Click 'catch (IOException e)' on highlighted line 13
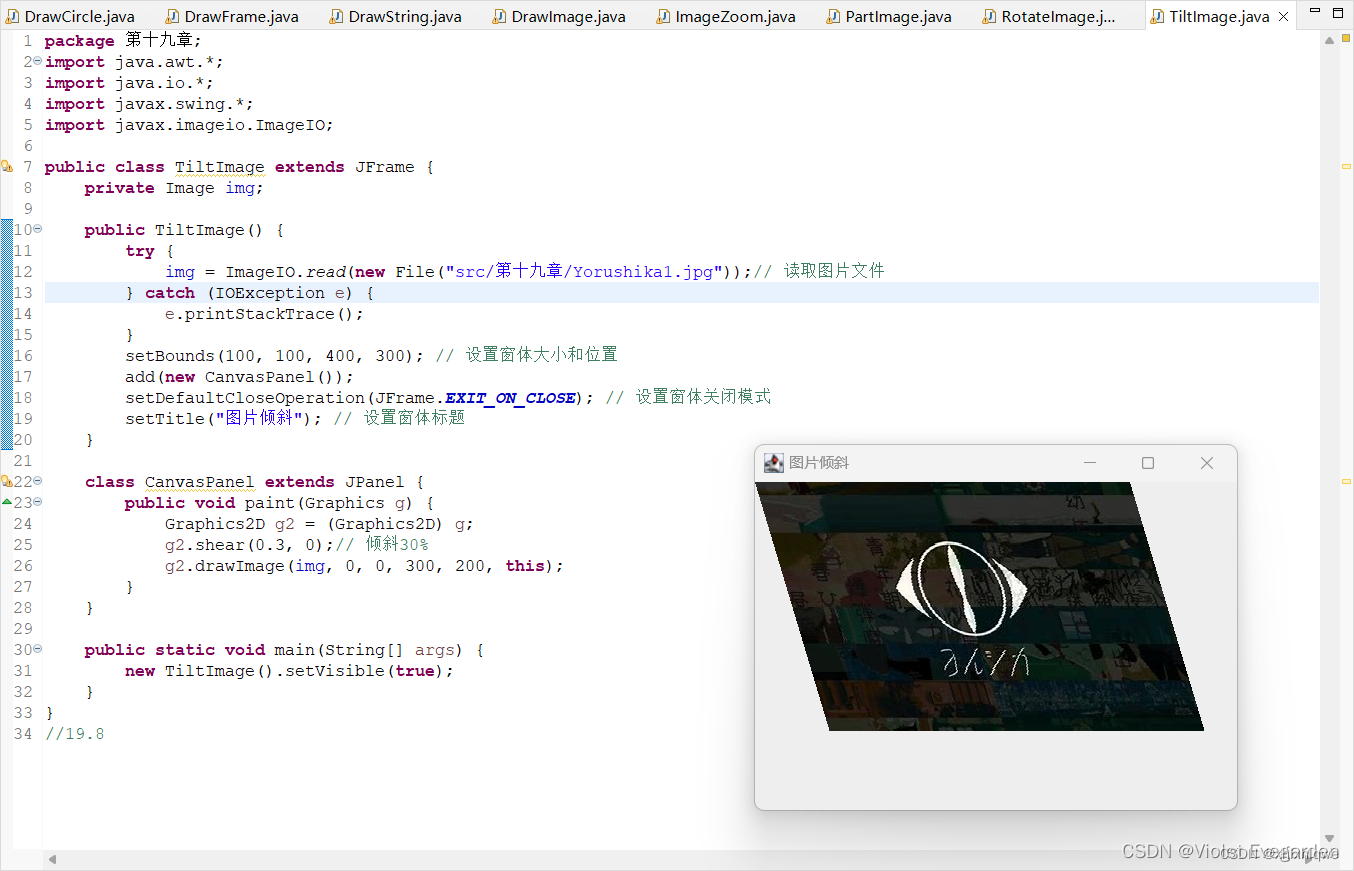 pyautogui.click(x=260, y=293)
